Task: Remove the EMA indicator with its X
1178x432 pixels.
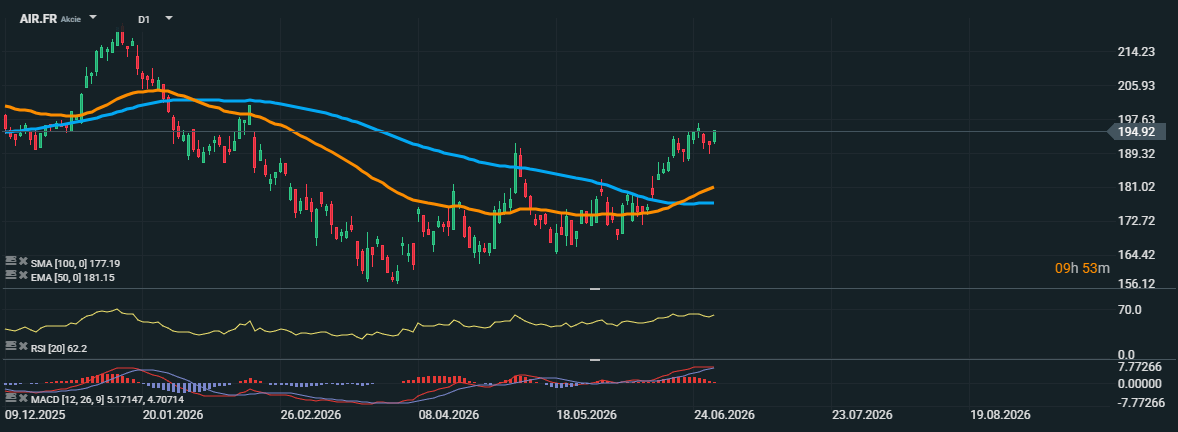Action: [x=23, y=276]
